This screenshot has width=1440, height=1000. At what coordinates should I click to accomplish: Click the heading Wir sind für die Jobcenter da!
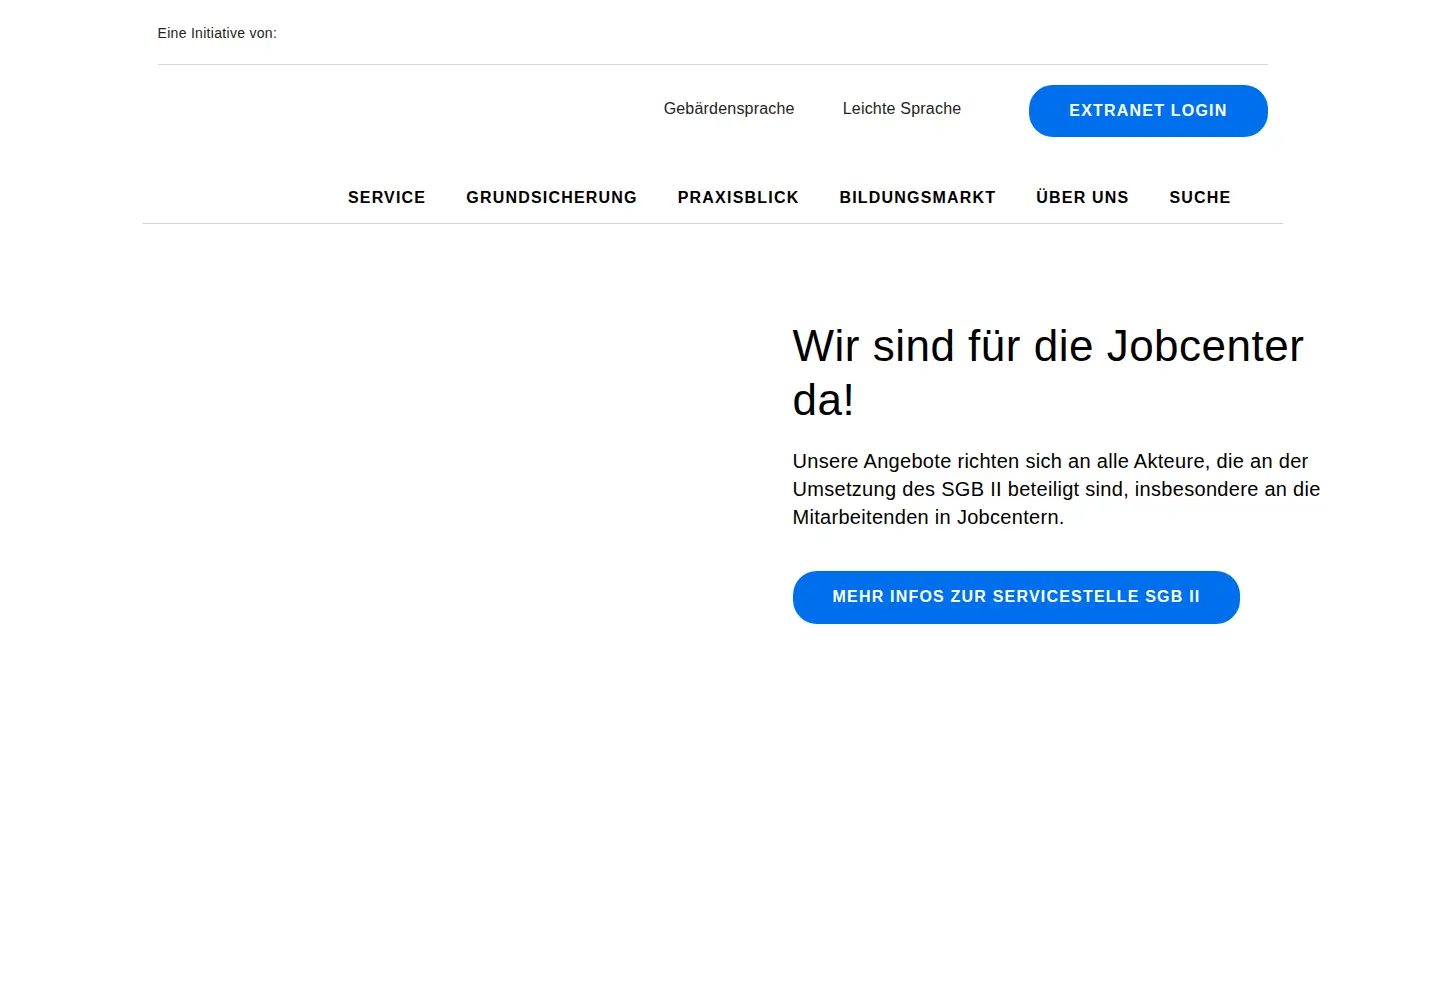[1048, 373]
